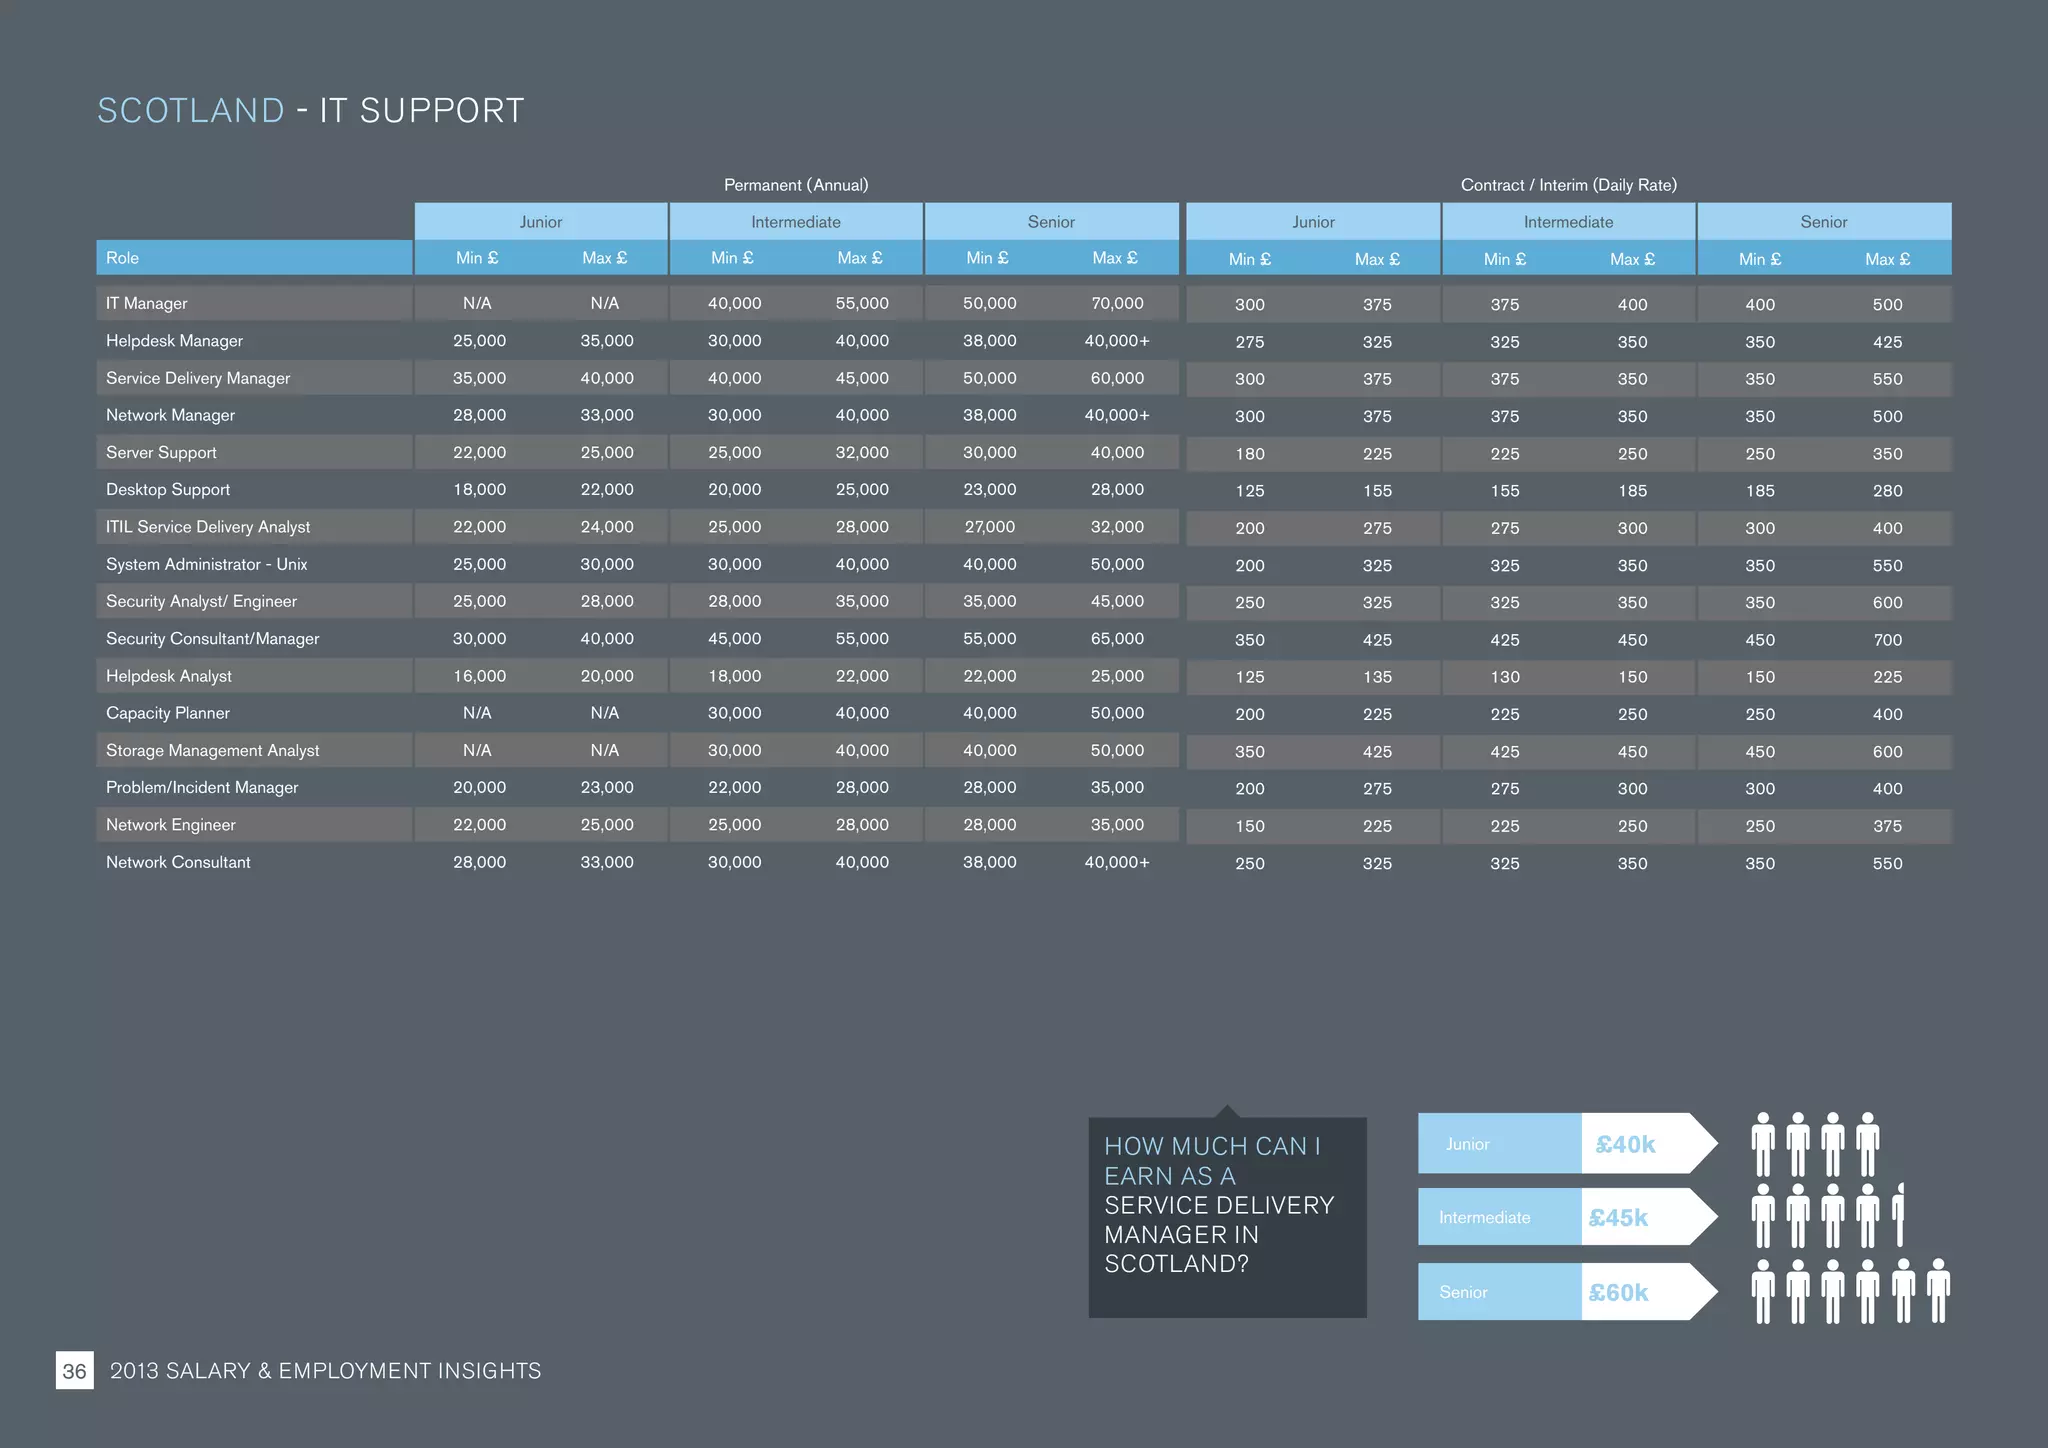The image size is (2048, 1448).
Task: Click the IT Manager row label
Action: click(x=147, y=303)
